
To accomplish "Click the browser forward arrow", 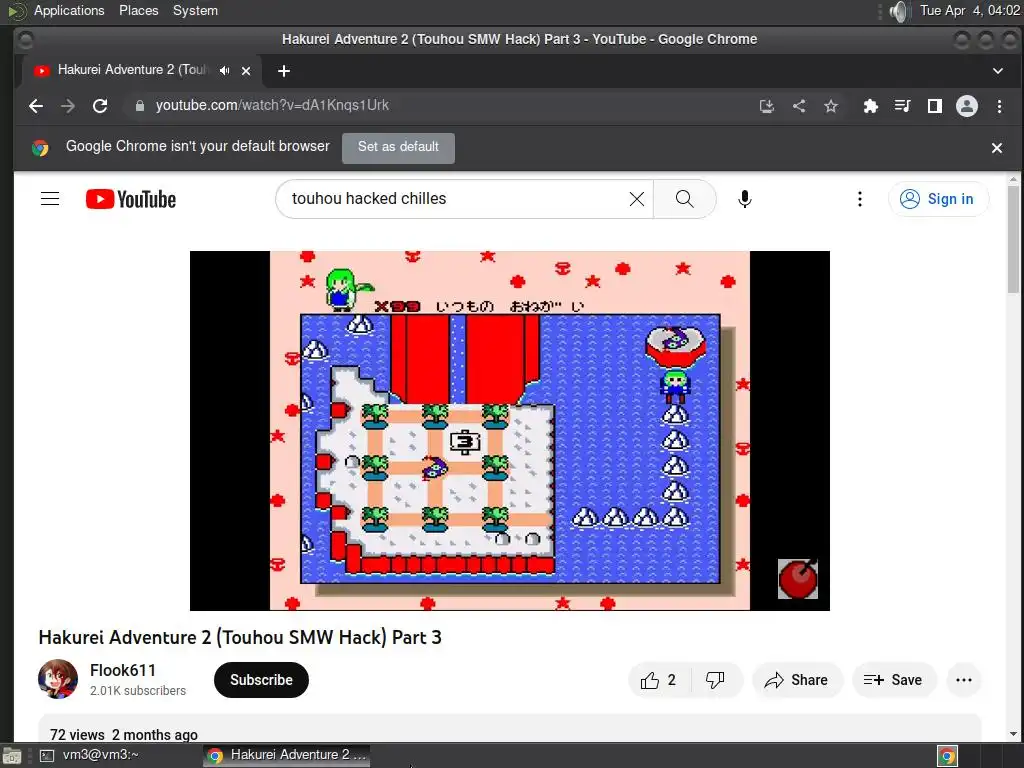I will 68,106.
